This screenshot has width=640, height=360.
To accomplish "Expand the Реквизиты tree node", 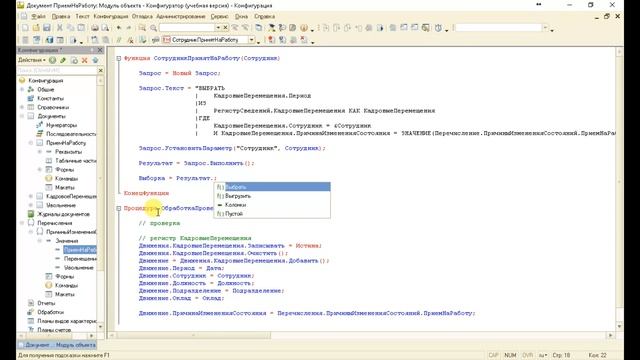I will pyautogui.click(x=40, y=152).
